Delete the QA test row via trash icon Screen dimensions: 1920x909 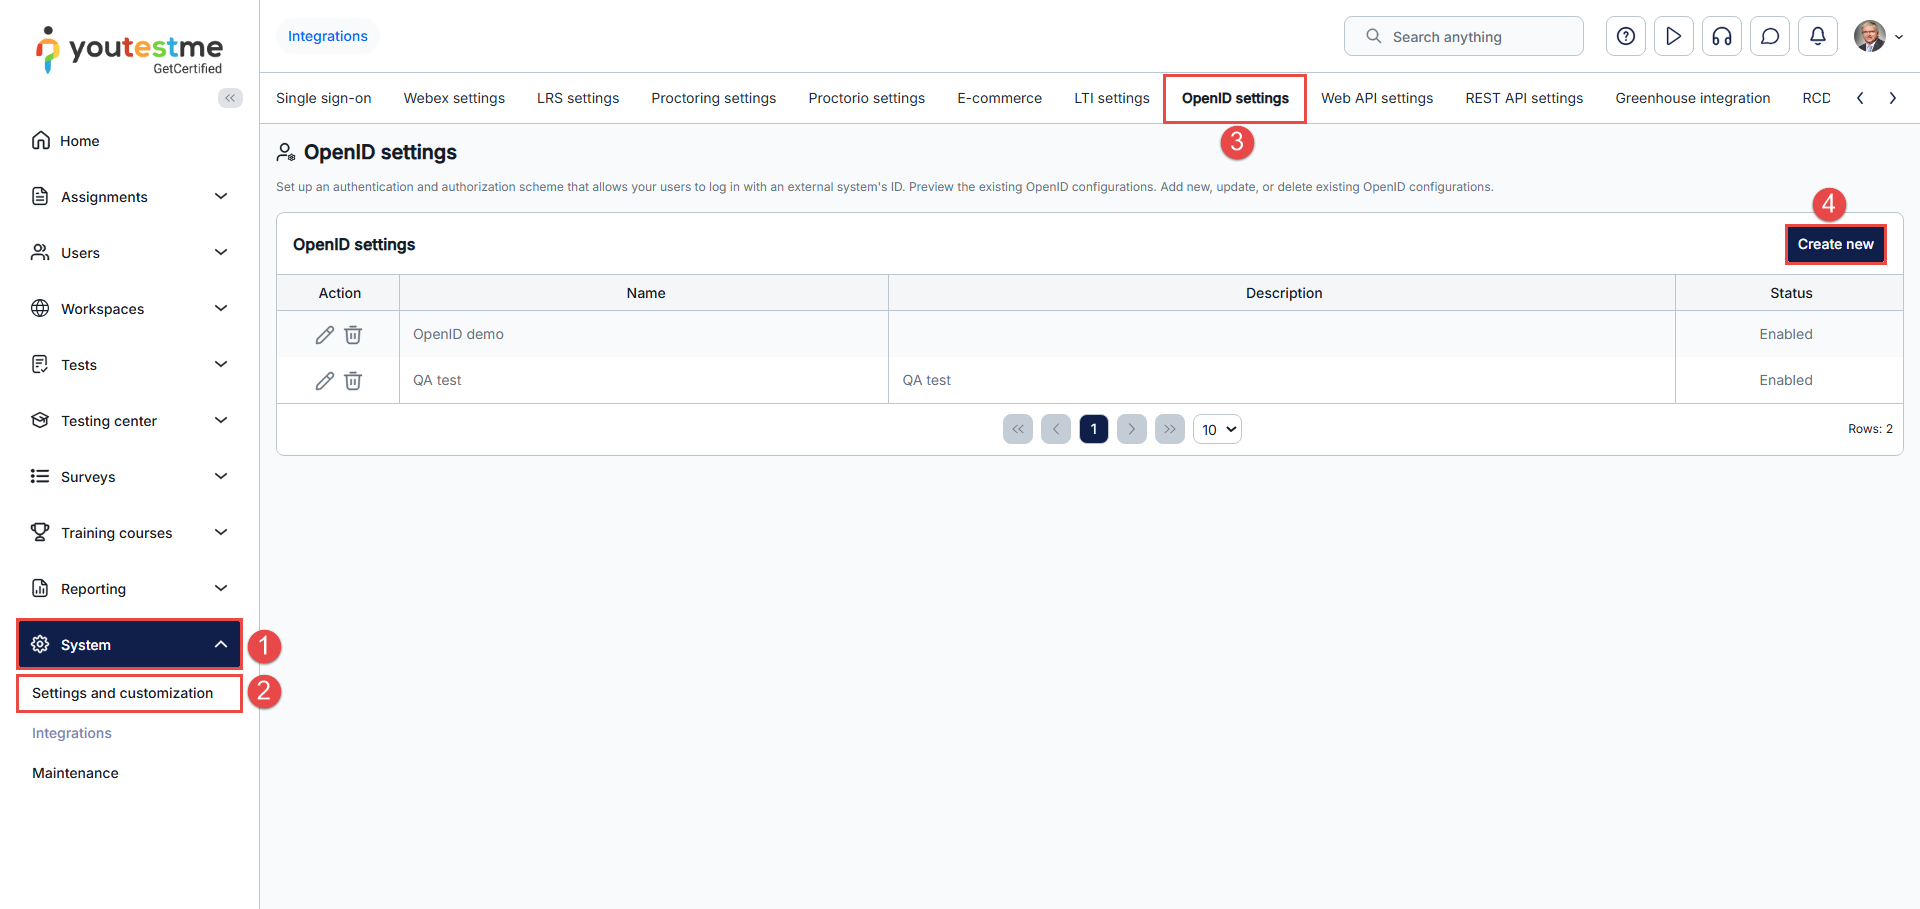coord(353,381)
